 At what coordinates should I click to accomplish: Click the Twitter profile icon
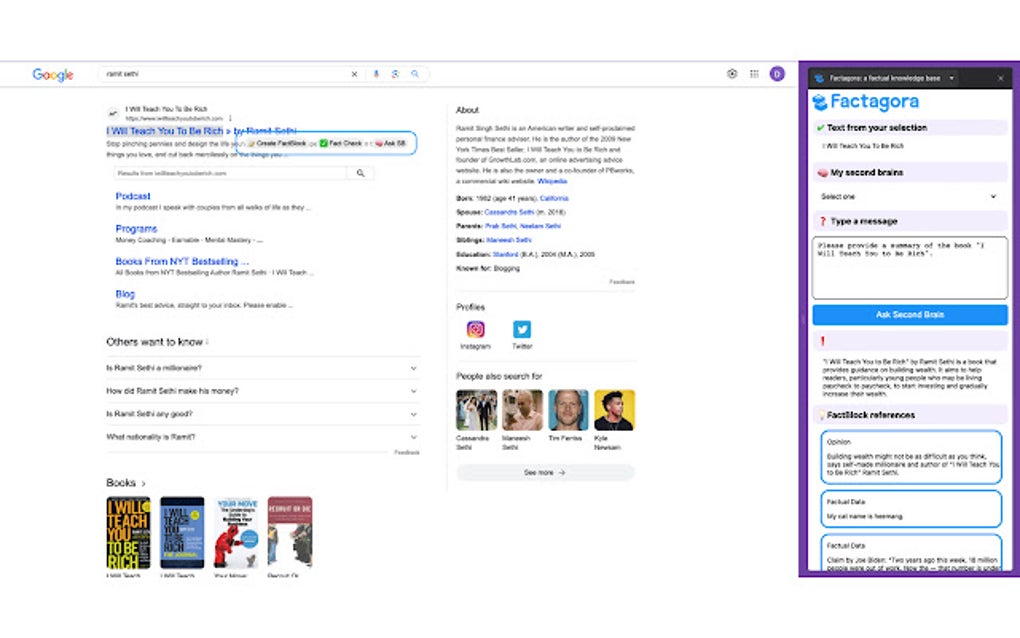[x=522, y=329]
